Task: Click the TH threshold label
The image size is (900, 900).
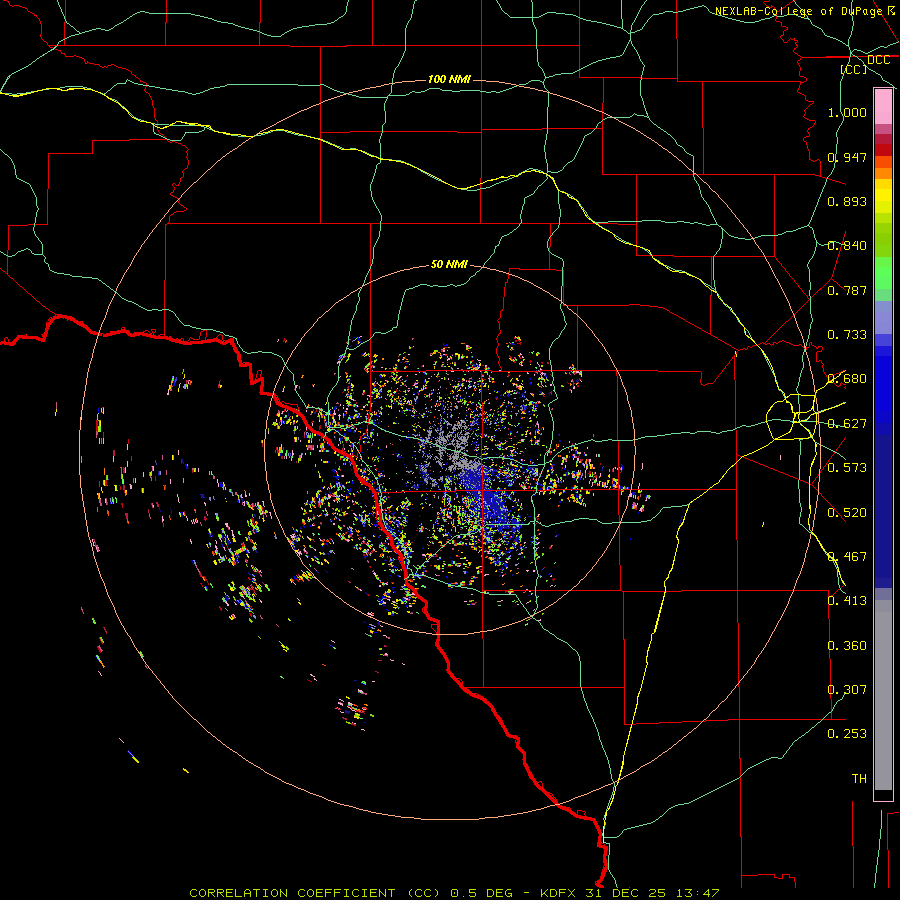Action: [x=859, y=779]
